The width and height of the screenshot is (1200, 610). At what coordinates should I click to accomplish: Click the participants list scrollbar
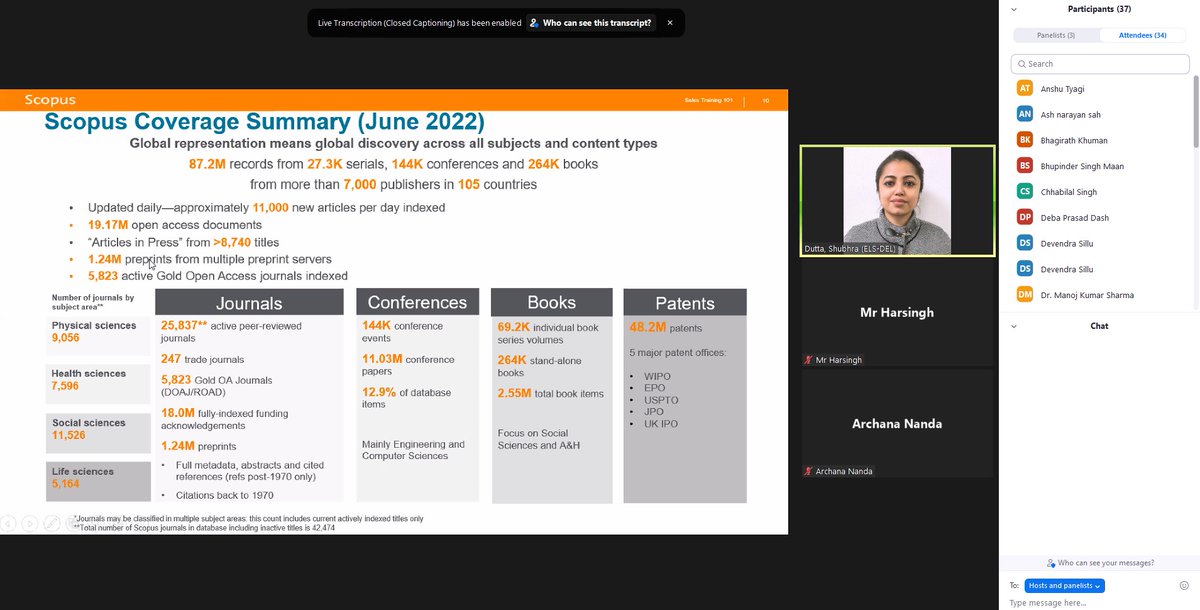coord(1196,110)
